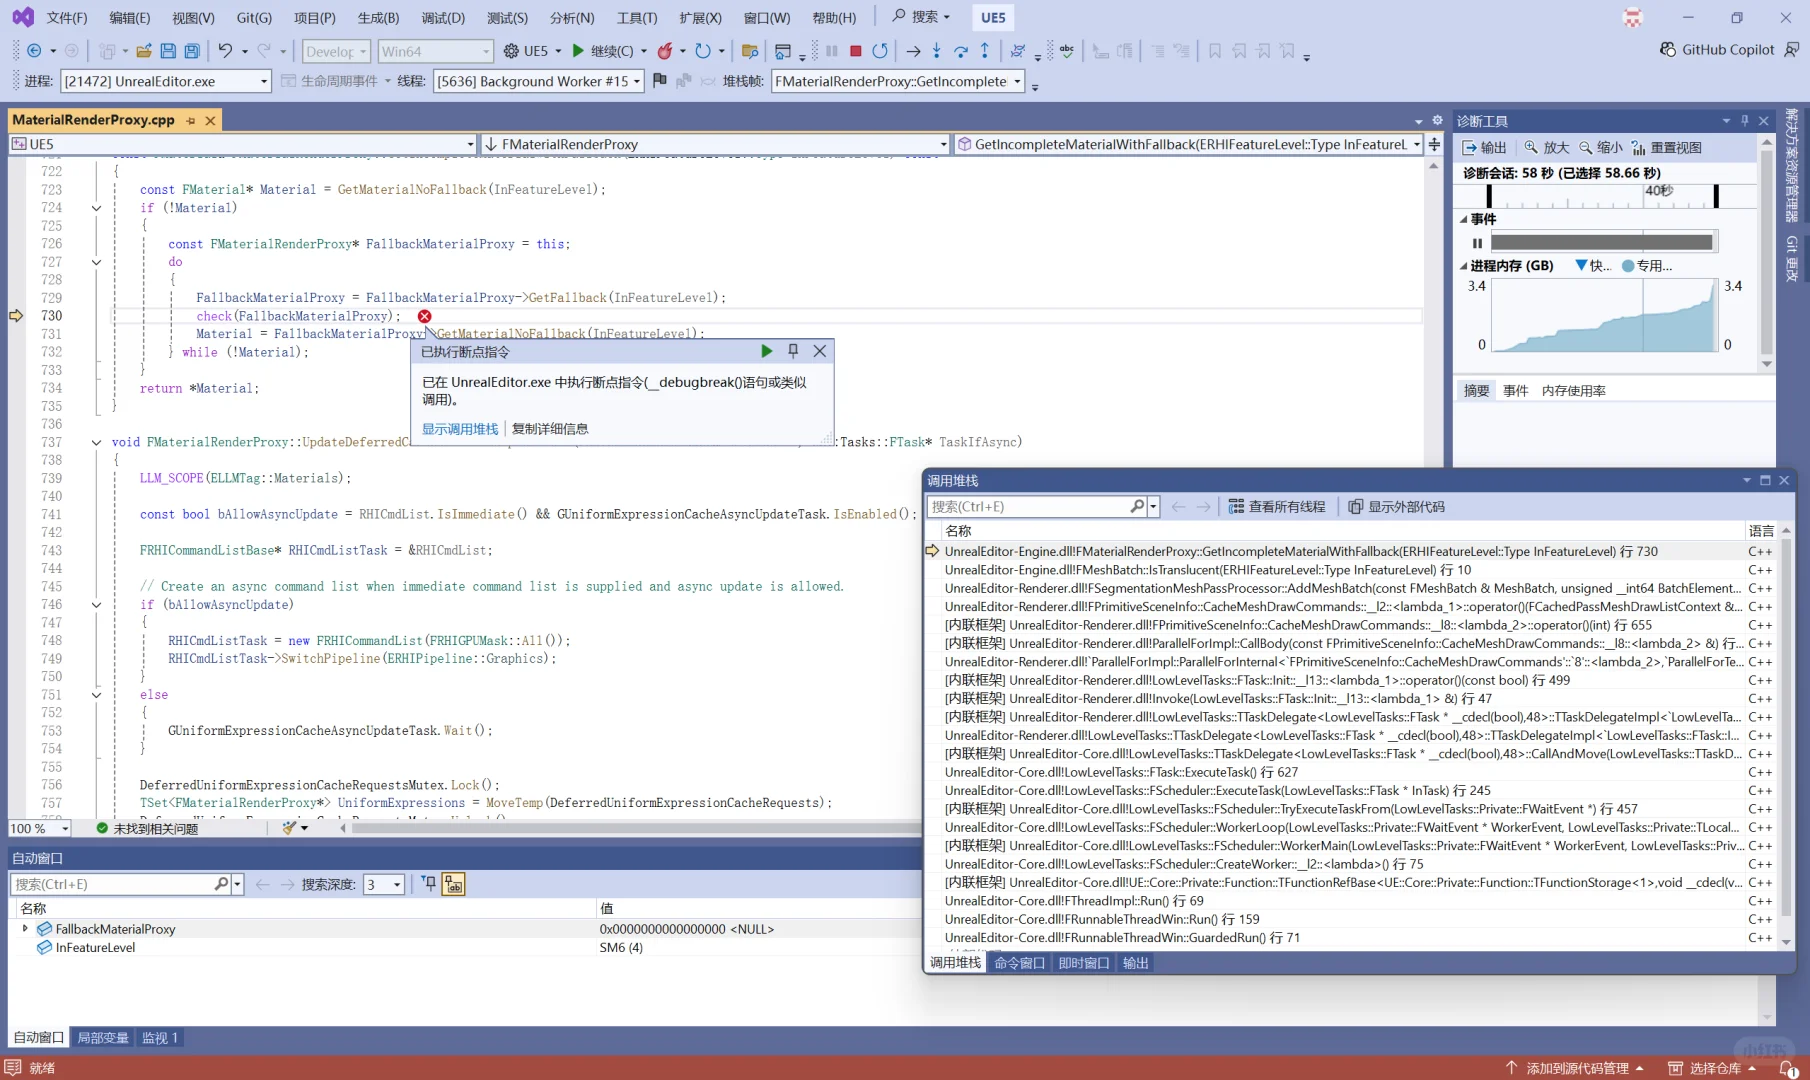Restart debugging using the circular arrow icon

click(880, 51)
